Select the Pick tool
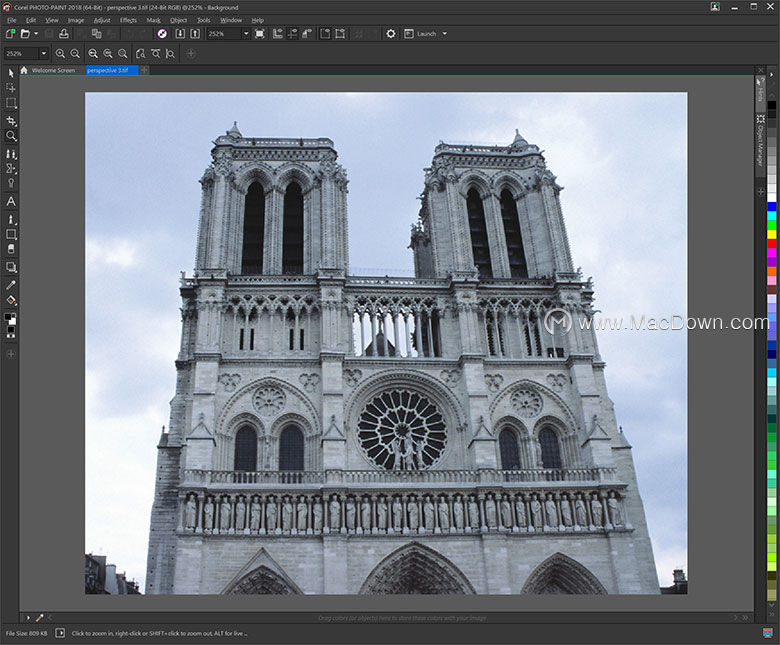This screenshot has height=645, width=780. click(x=11, y=73)
